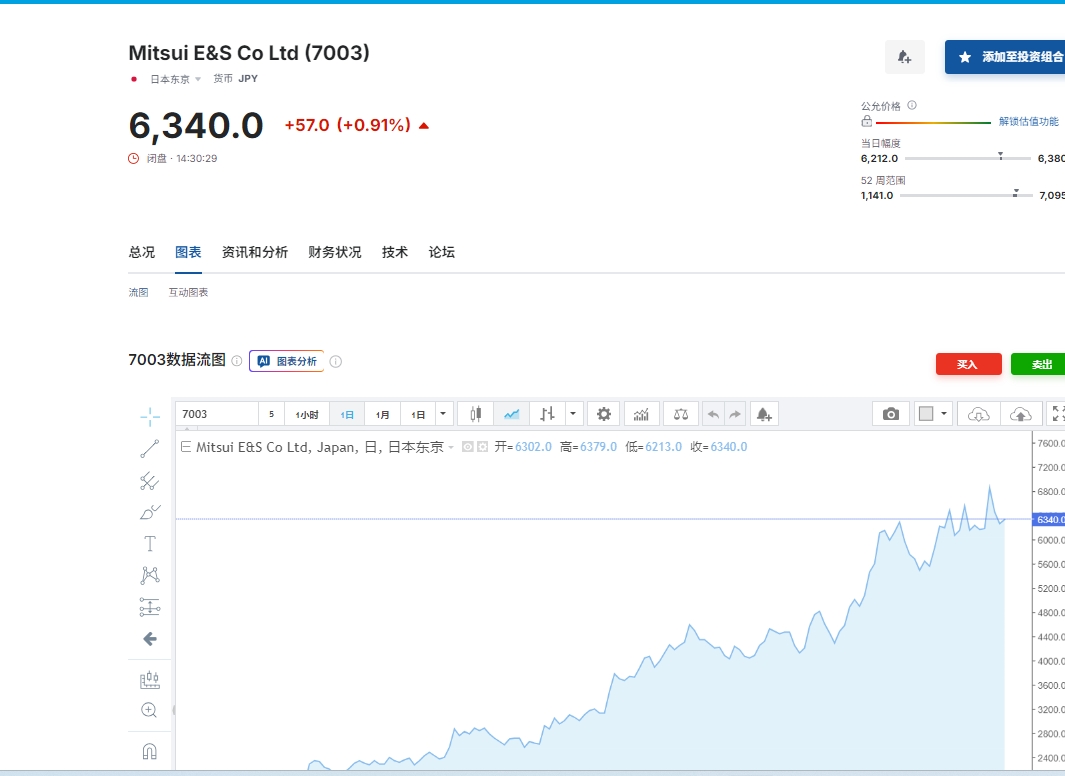The image size is (1065, 776).
Task: Select the text annotation tool
Action: point(149,544)
